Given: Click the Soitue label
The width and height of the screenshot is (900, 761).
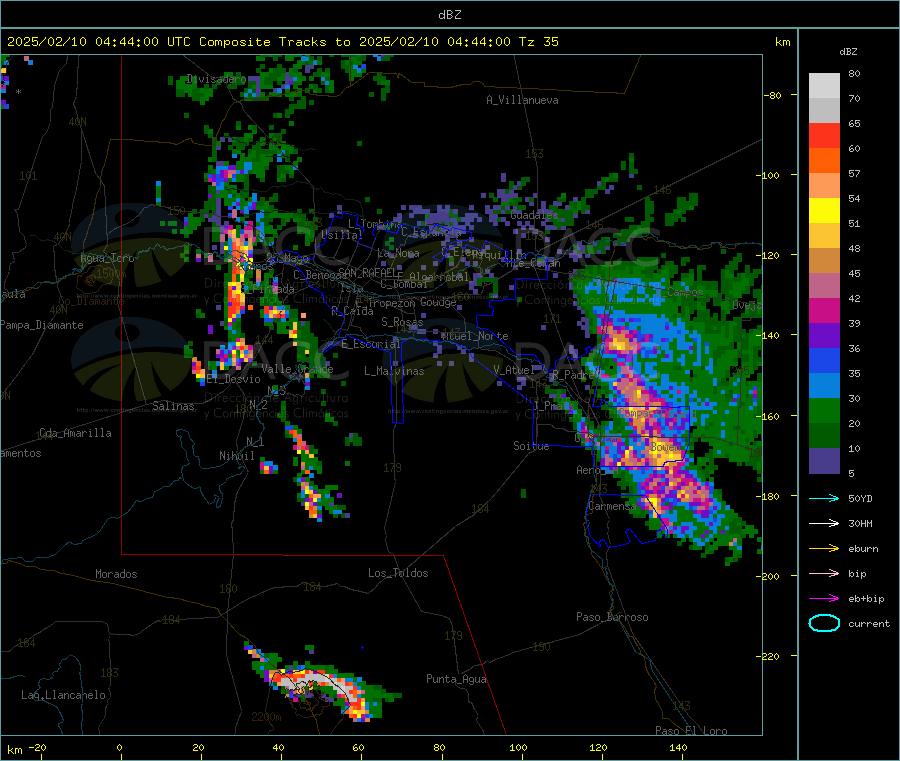Looking at the screenshot, I should tap(531, 446).
